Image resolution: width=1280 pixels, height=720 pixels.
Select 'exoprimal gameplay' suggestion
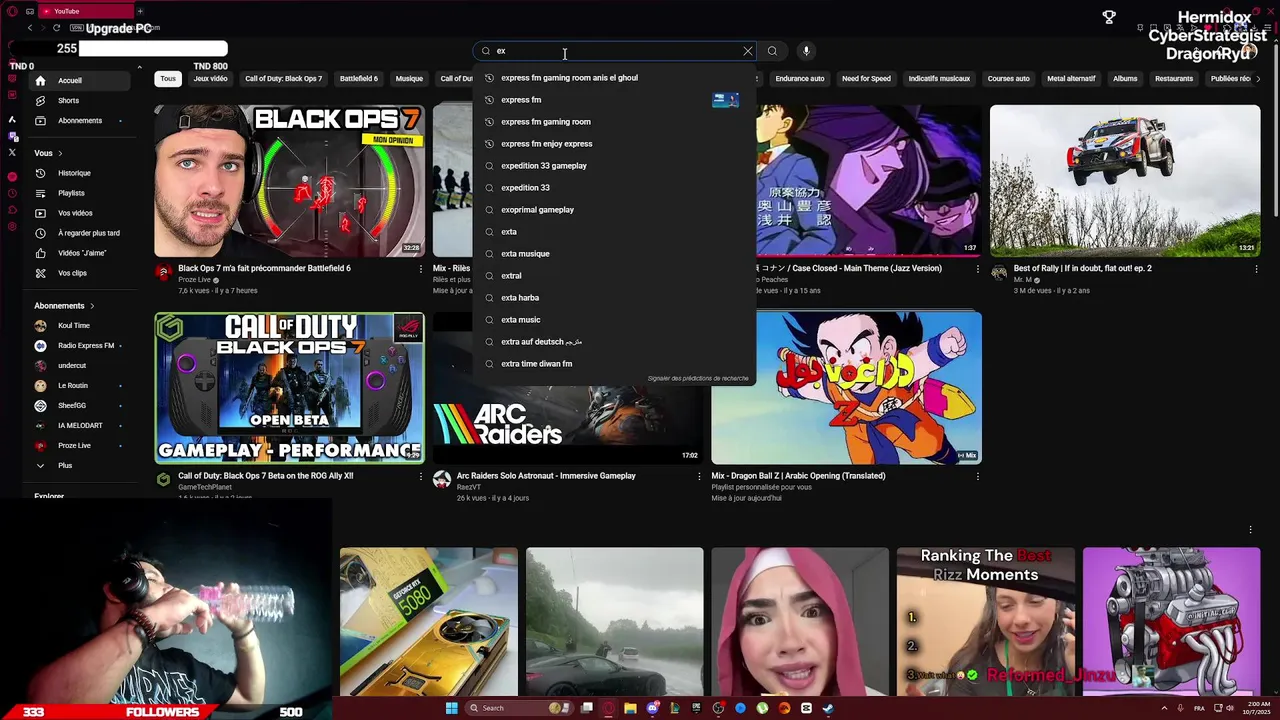(615, 210)
